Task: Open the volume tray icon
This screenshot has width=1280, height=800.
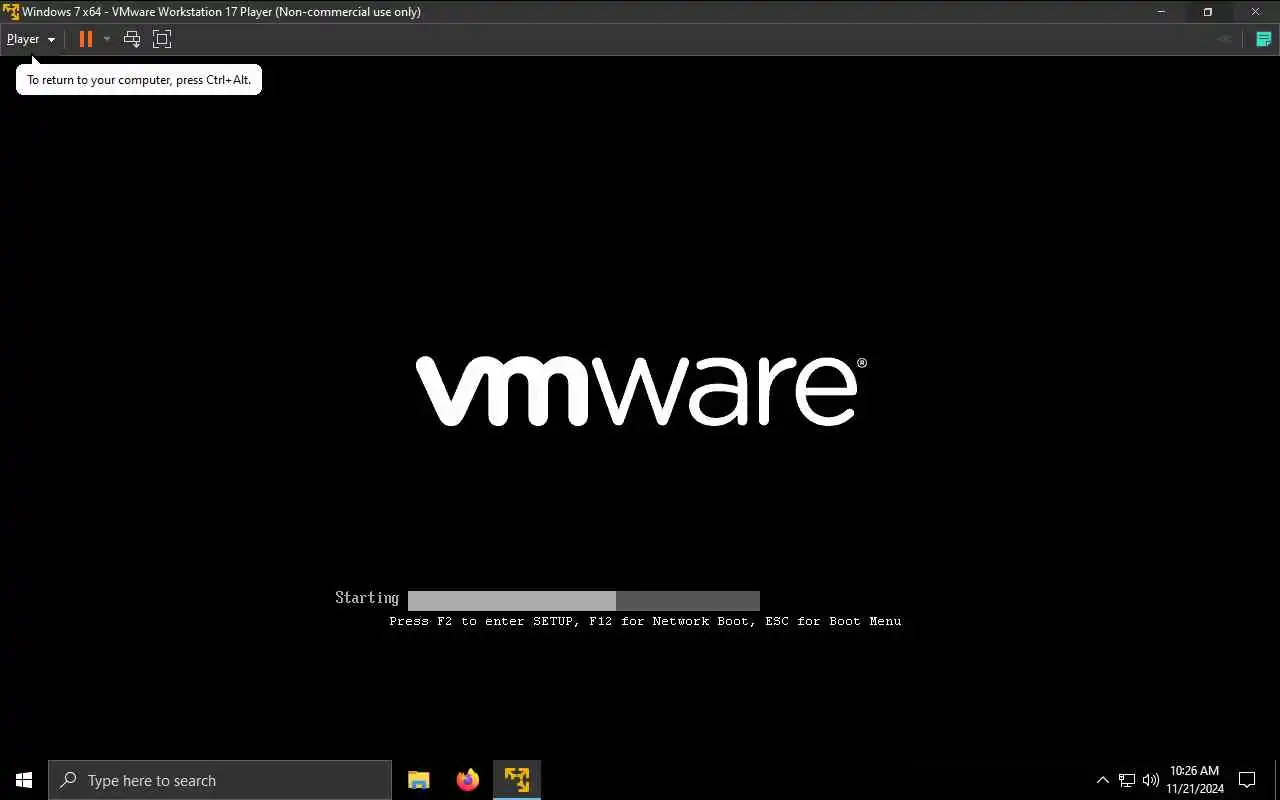Action: coord(1151,780)
